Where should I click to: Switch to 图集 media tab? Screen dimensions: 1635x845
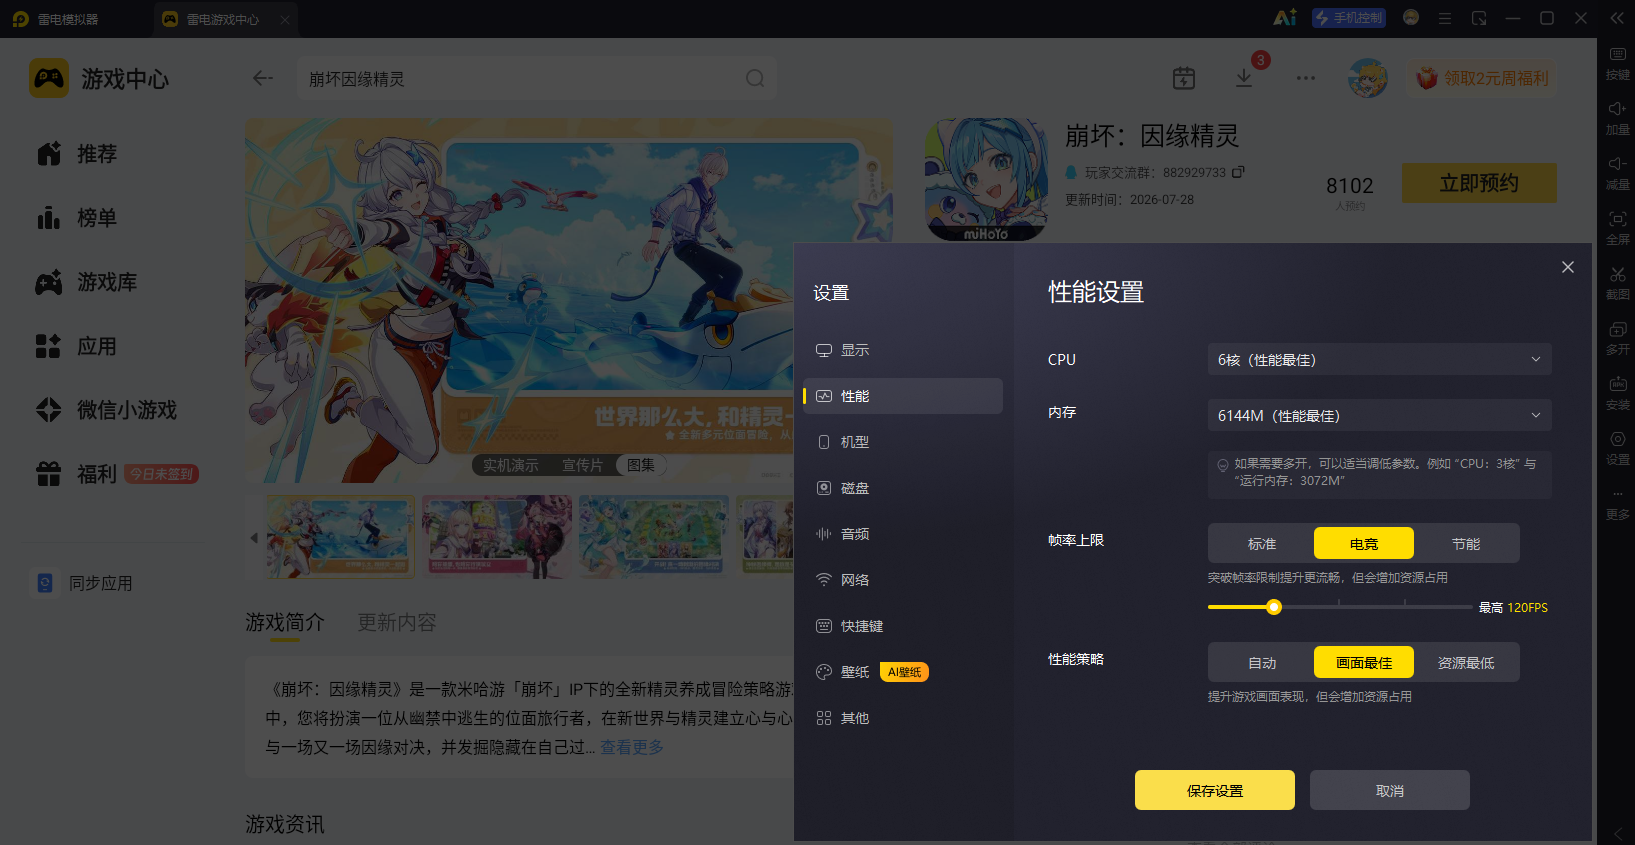(x=641, y=465)
